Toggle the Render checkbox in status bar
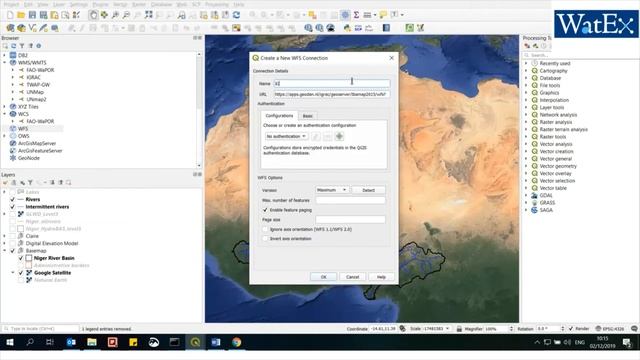 571,329
